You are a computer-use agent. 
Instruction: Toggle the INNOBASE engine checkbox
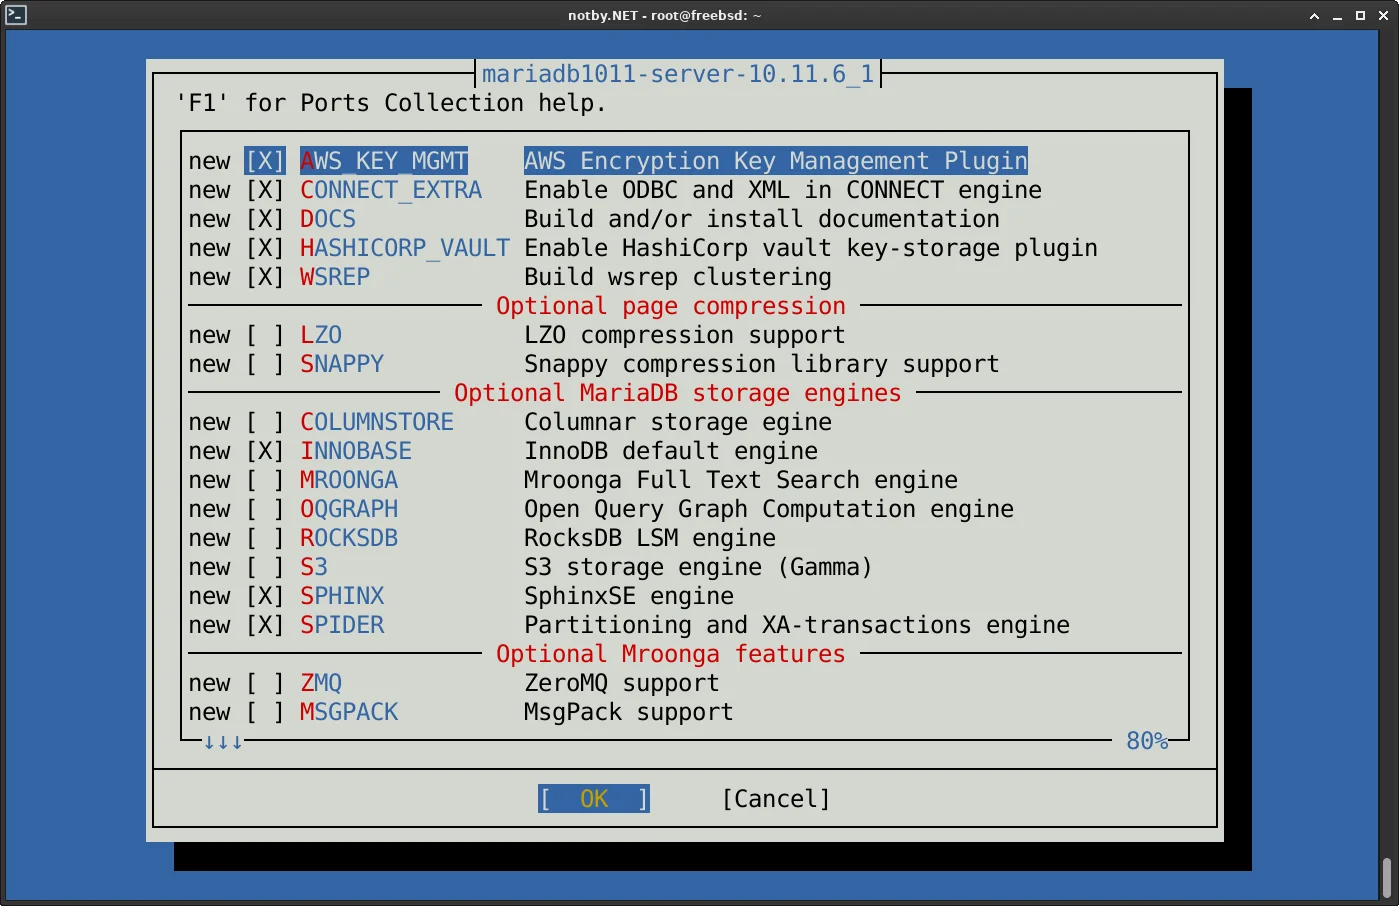coord(265,451)
